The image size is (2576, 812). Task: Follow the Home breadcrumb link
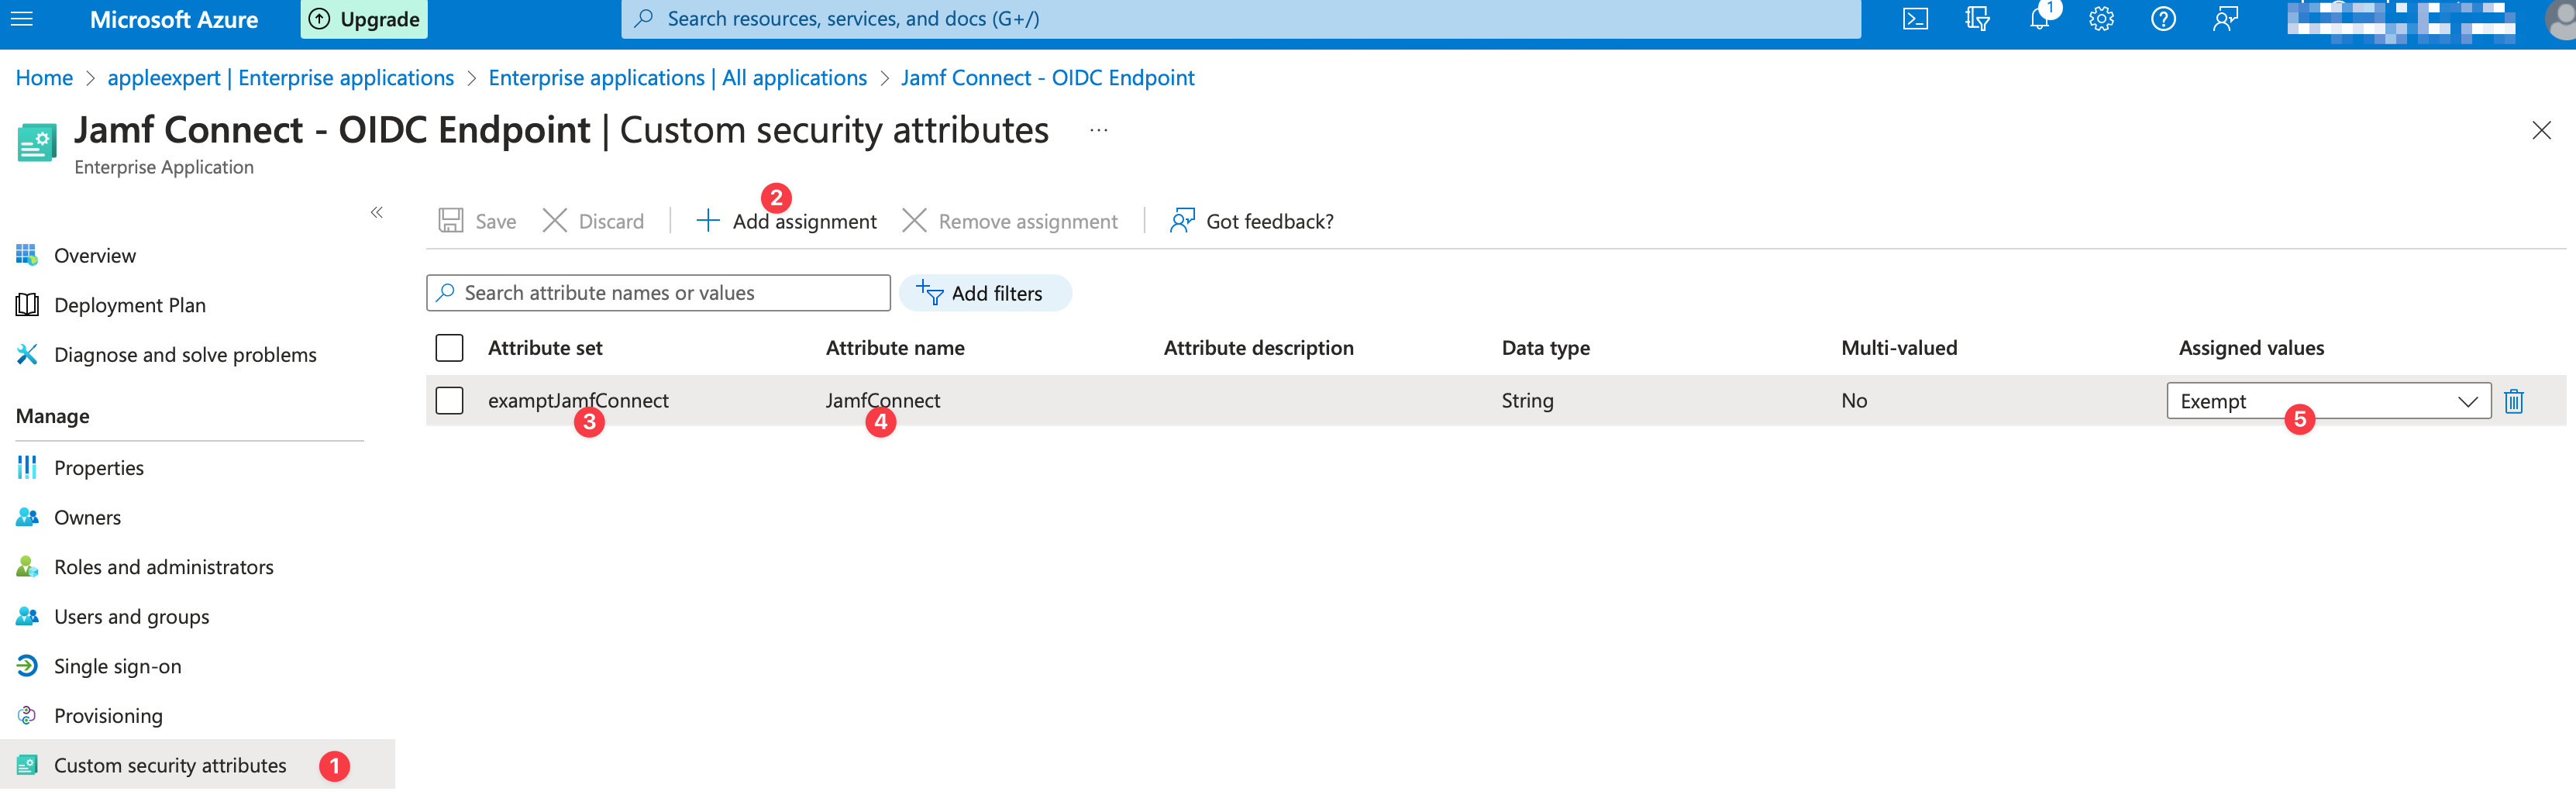point(44,78)
